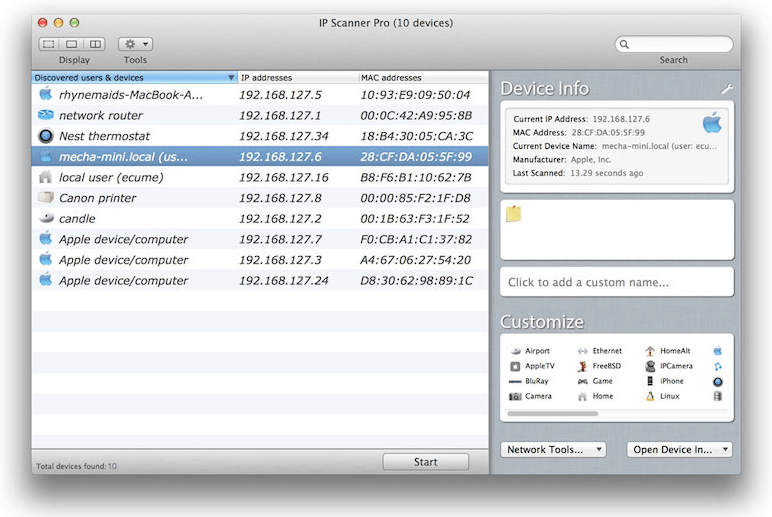
Task: Pick the BluRay player icon
Action: 515,381
